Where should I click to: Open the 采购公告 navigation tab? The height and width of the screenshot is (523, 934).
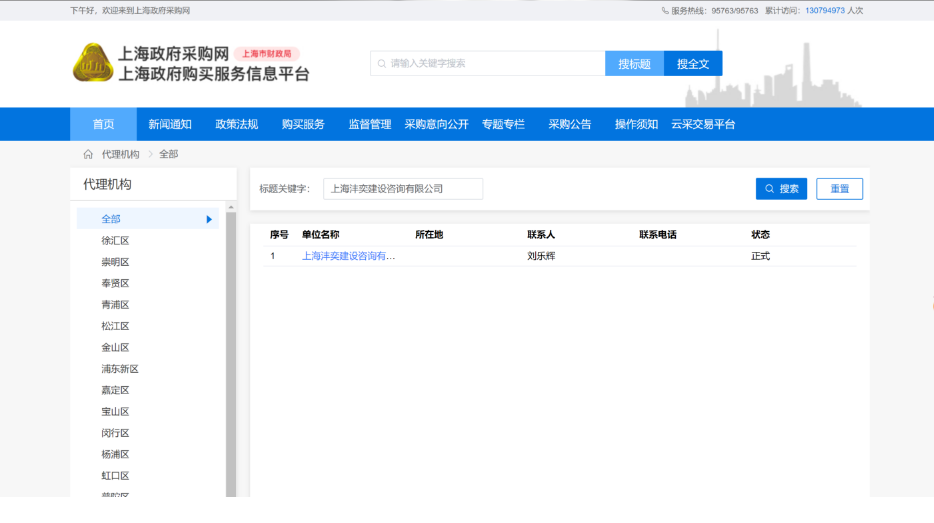[570, 124]
